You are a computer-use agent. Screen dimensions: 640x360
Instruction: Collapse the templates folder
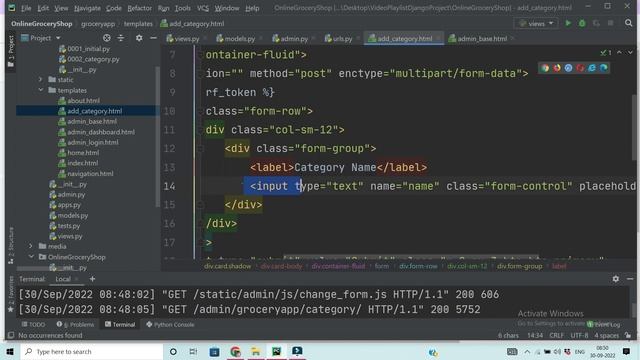40,90
